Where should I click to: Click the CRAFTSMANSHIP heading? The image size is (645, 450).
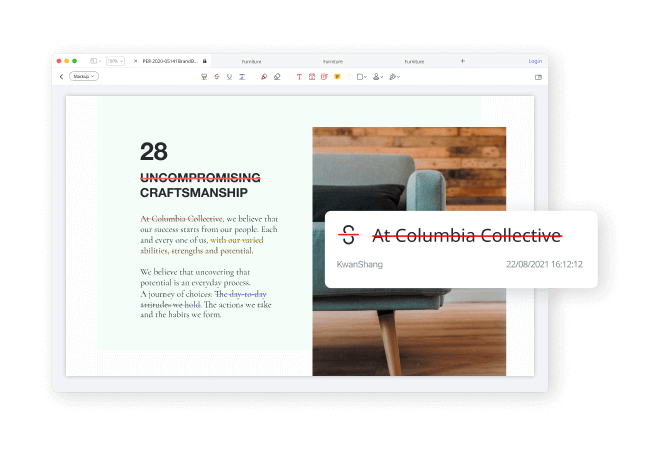pyautogui.click(x=194, y=193)
